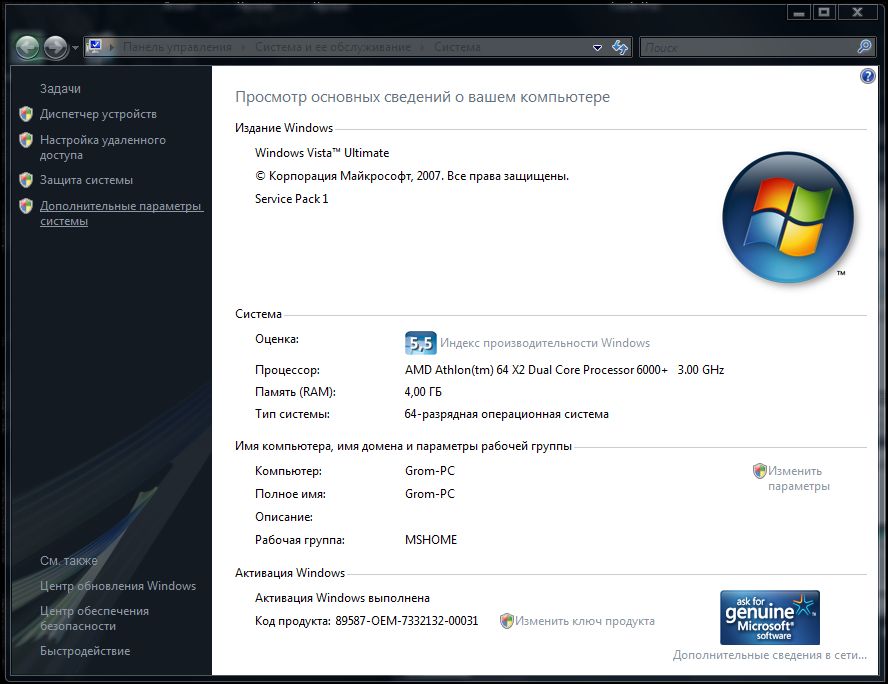The image size is (888, 684).
Task: Open Центр обновления Windows
Action: 118,585
